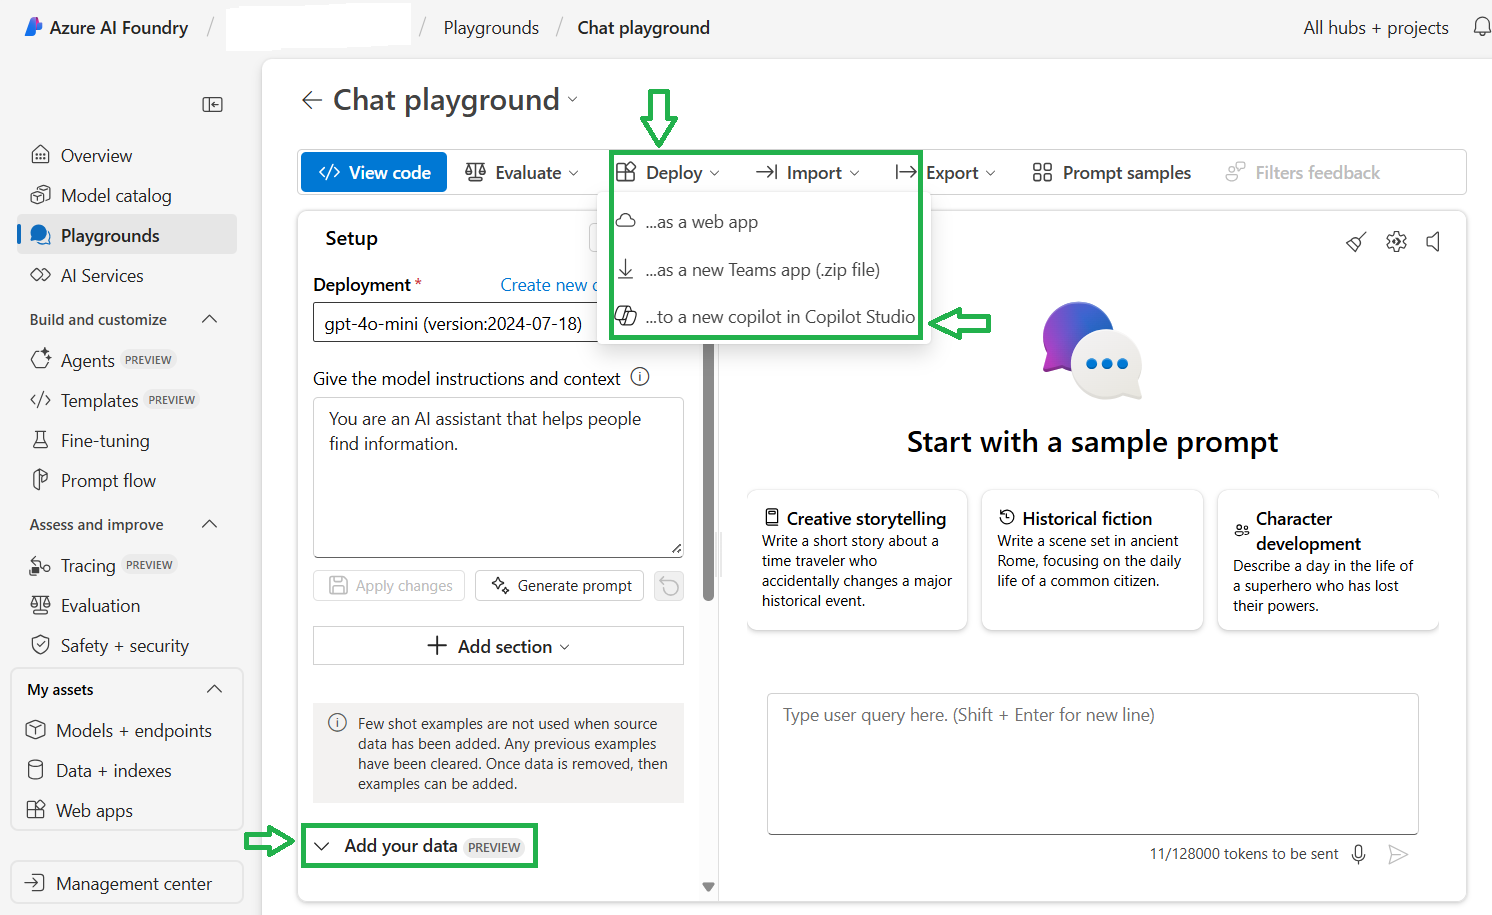Click the user query text box
Viewport: 1492px width, 915px height.
click(1092, 763)
